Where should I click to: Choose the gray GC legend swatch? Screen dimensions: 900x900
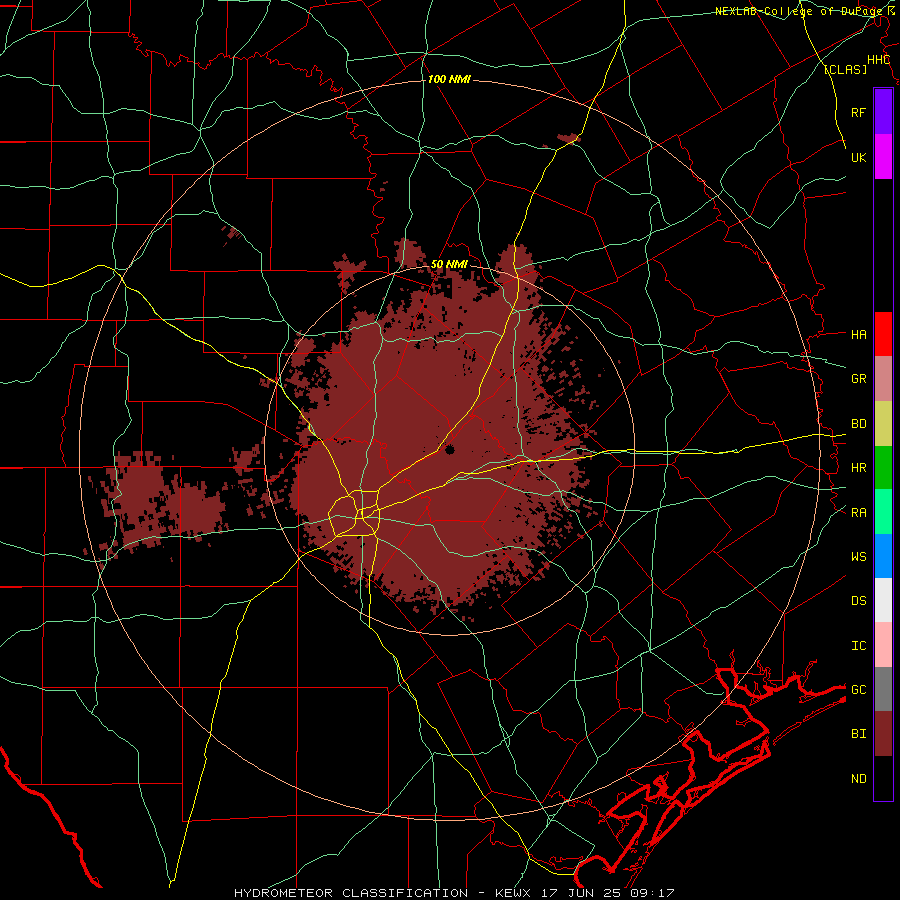pyautogui.click(x=883, y=689)
